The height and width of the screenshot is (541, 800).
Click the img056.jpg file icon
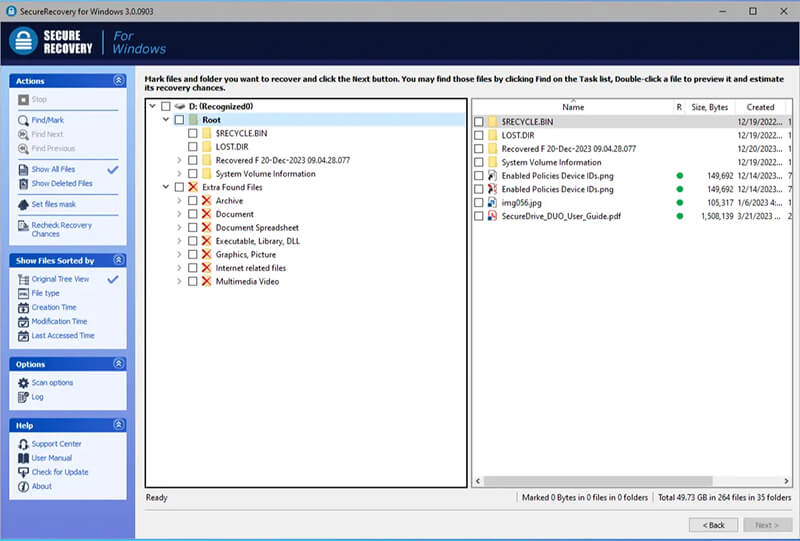[x=492, y=203]
